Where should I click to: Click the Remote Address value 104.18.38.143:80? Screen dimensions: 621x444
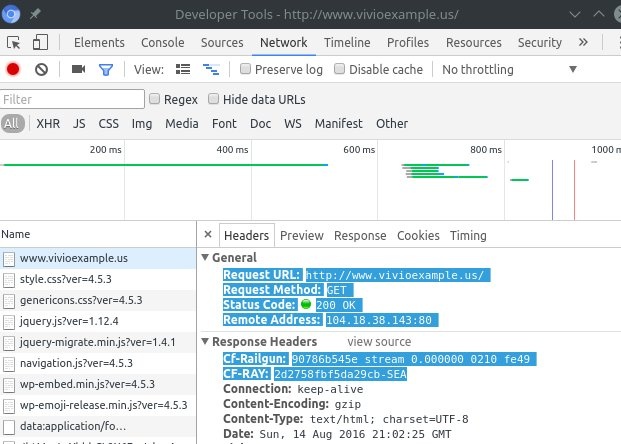pyautogui.click(x=382, y=320)
